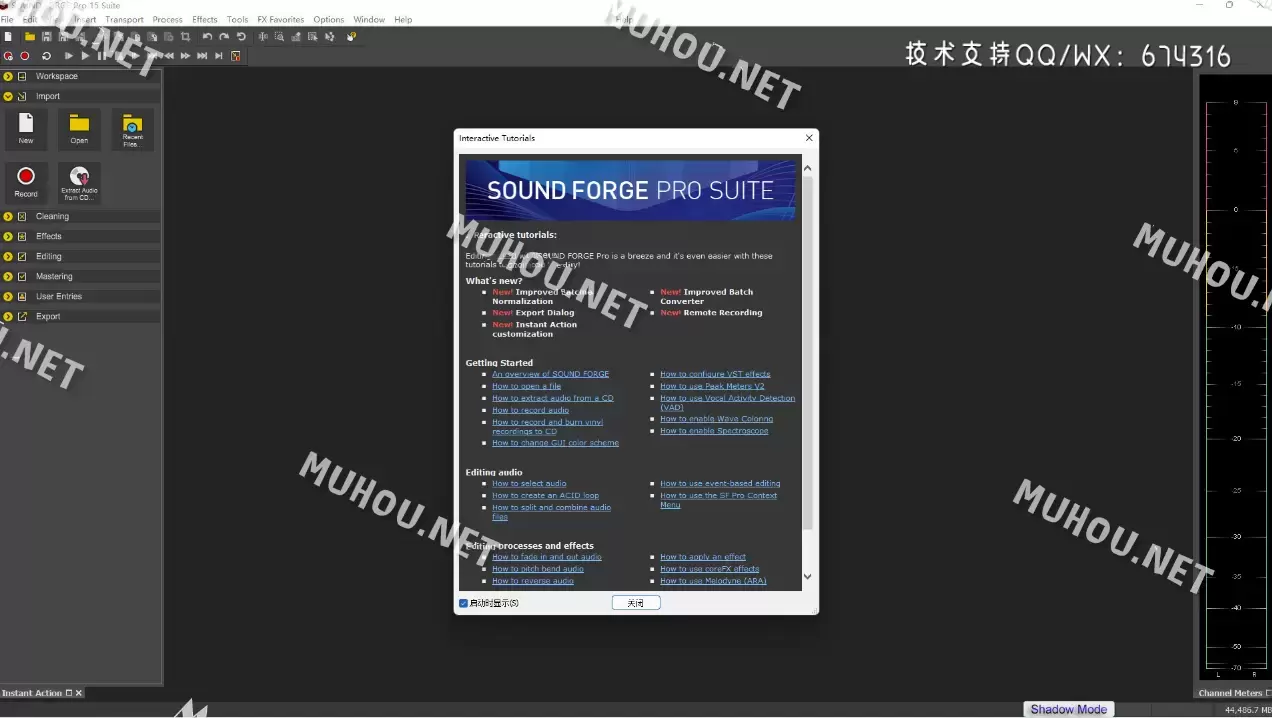This screenshot has width=1272, height=718.
Task: Open the File menu
Action: pyautogui.click(x=7, y=19)
